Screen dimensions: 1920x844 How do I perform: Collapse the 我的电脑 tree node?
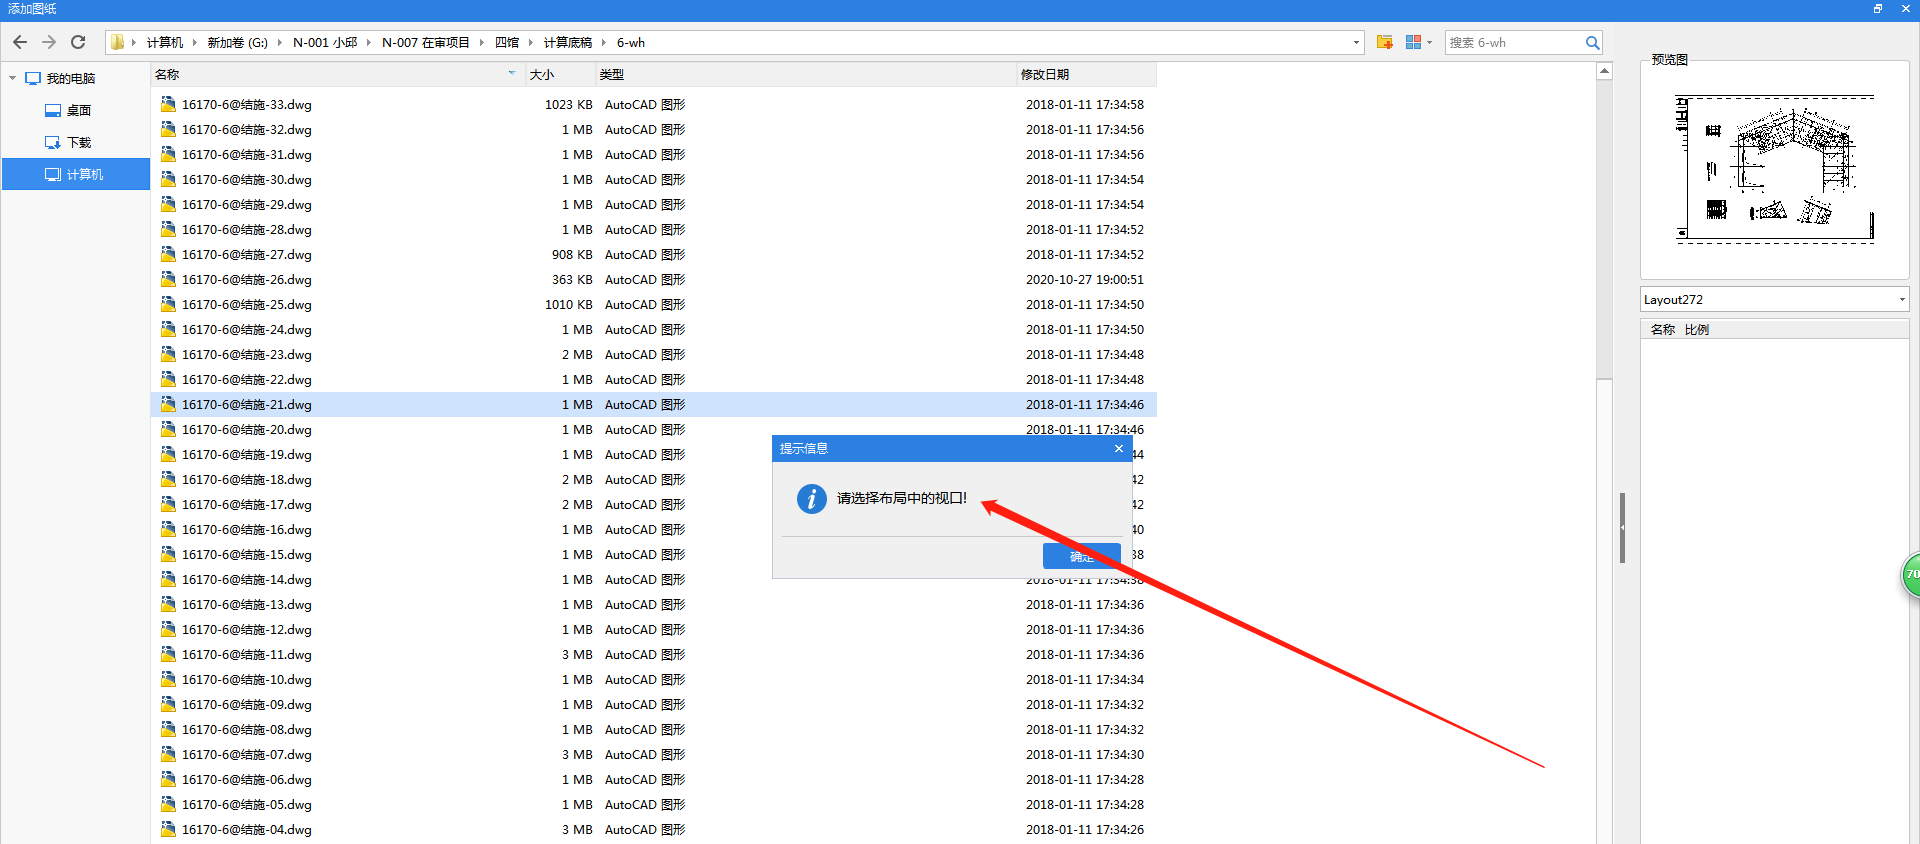coord(12,78)
